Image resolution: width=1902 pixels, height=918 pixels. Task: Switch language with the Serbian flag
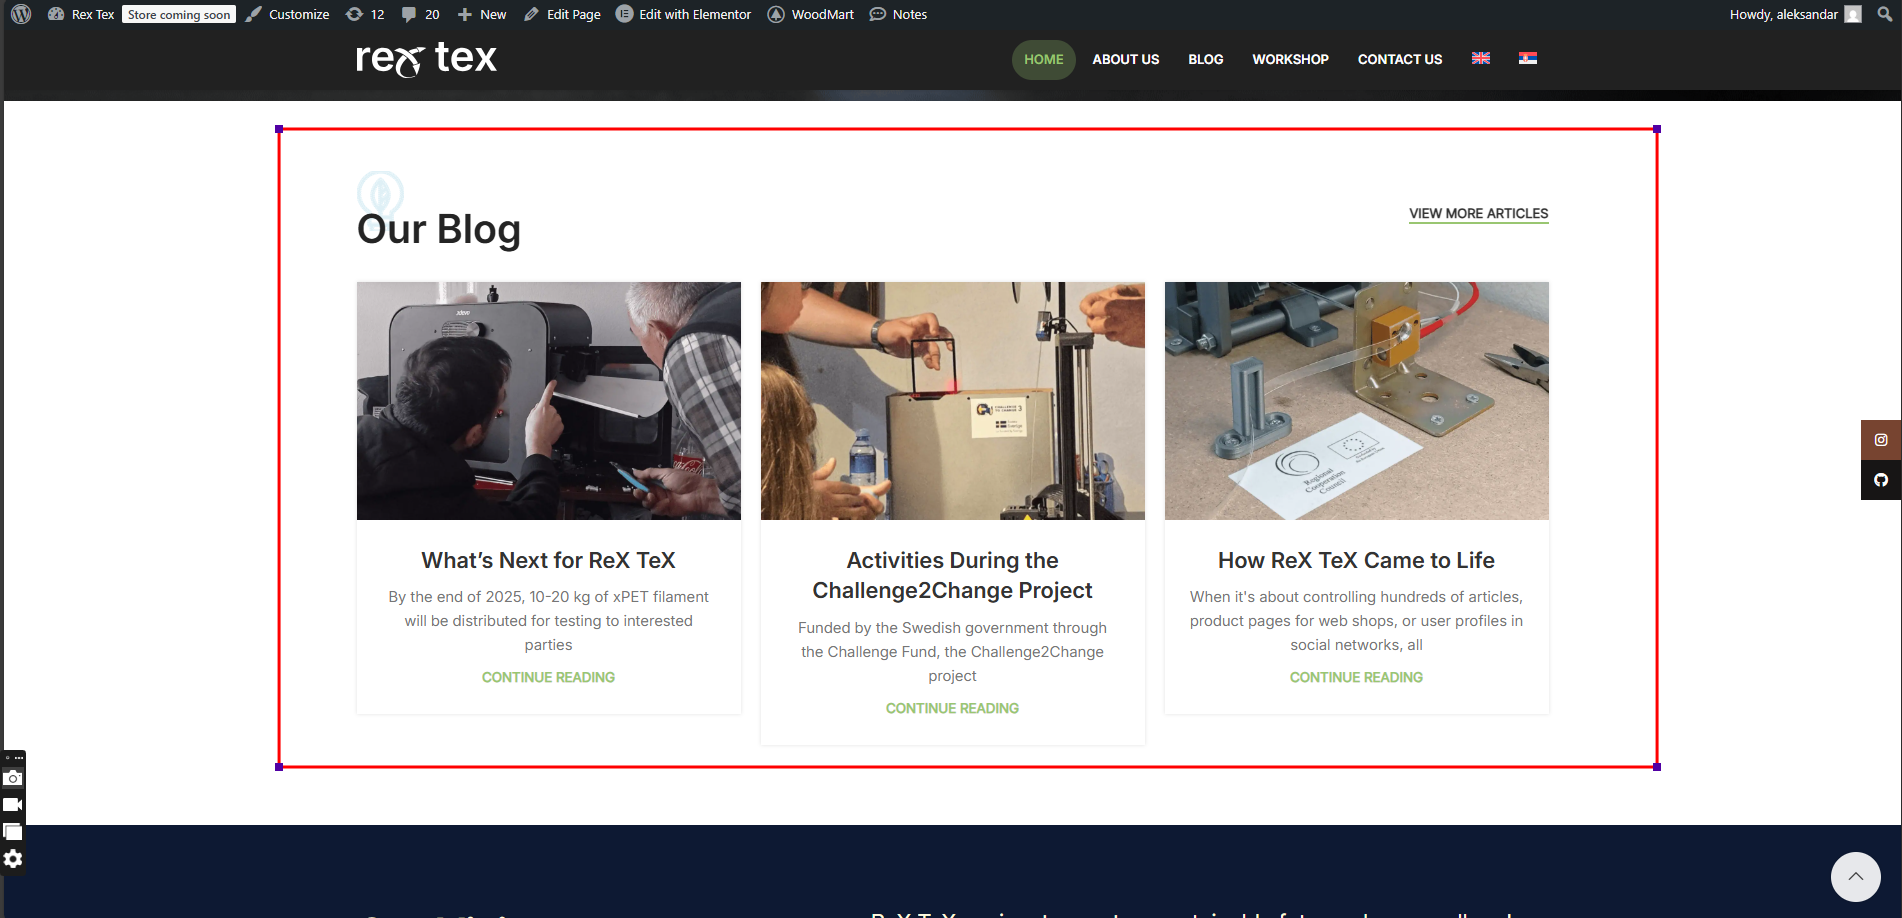click(x=1528, y=58)
